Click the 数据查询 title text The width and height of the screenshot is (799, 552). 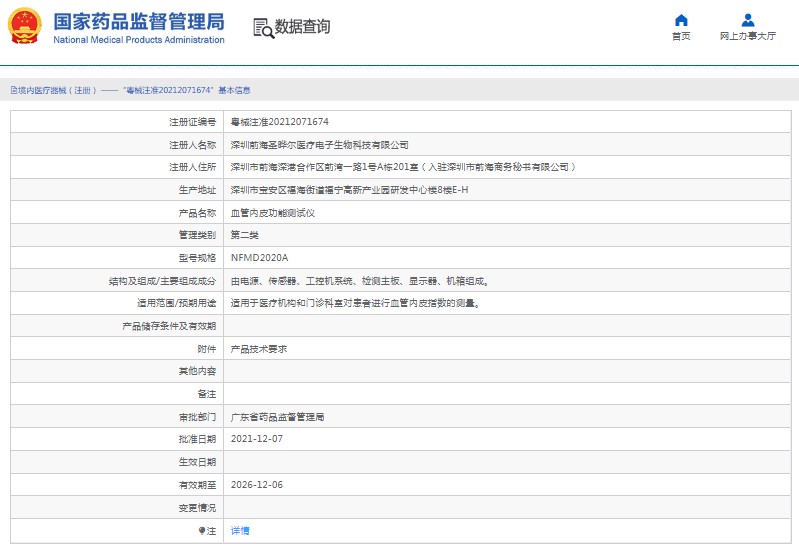pos(303,27)
